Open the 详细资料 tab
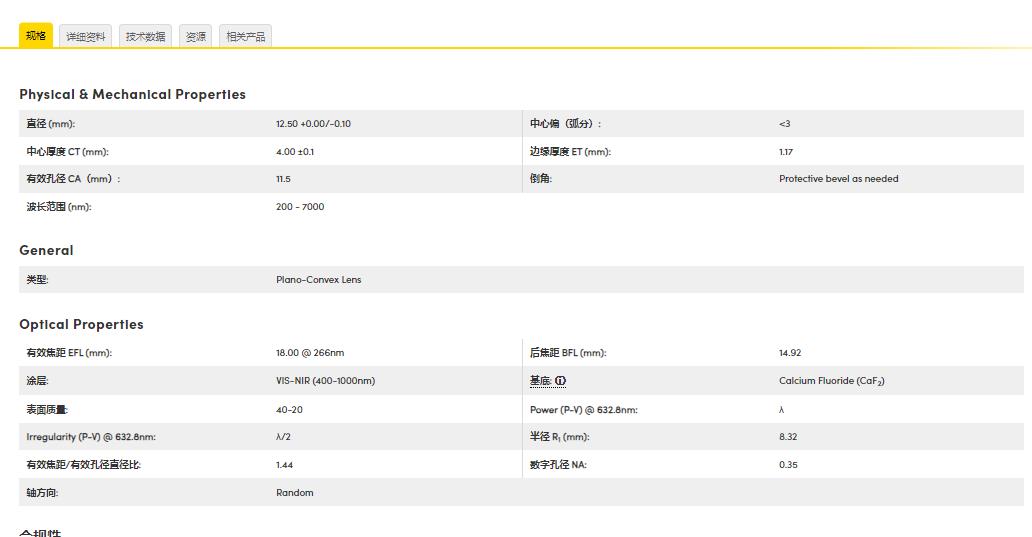Viewport: 1032px width, 537px height. pyautogui.click(x=86, y=37)
